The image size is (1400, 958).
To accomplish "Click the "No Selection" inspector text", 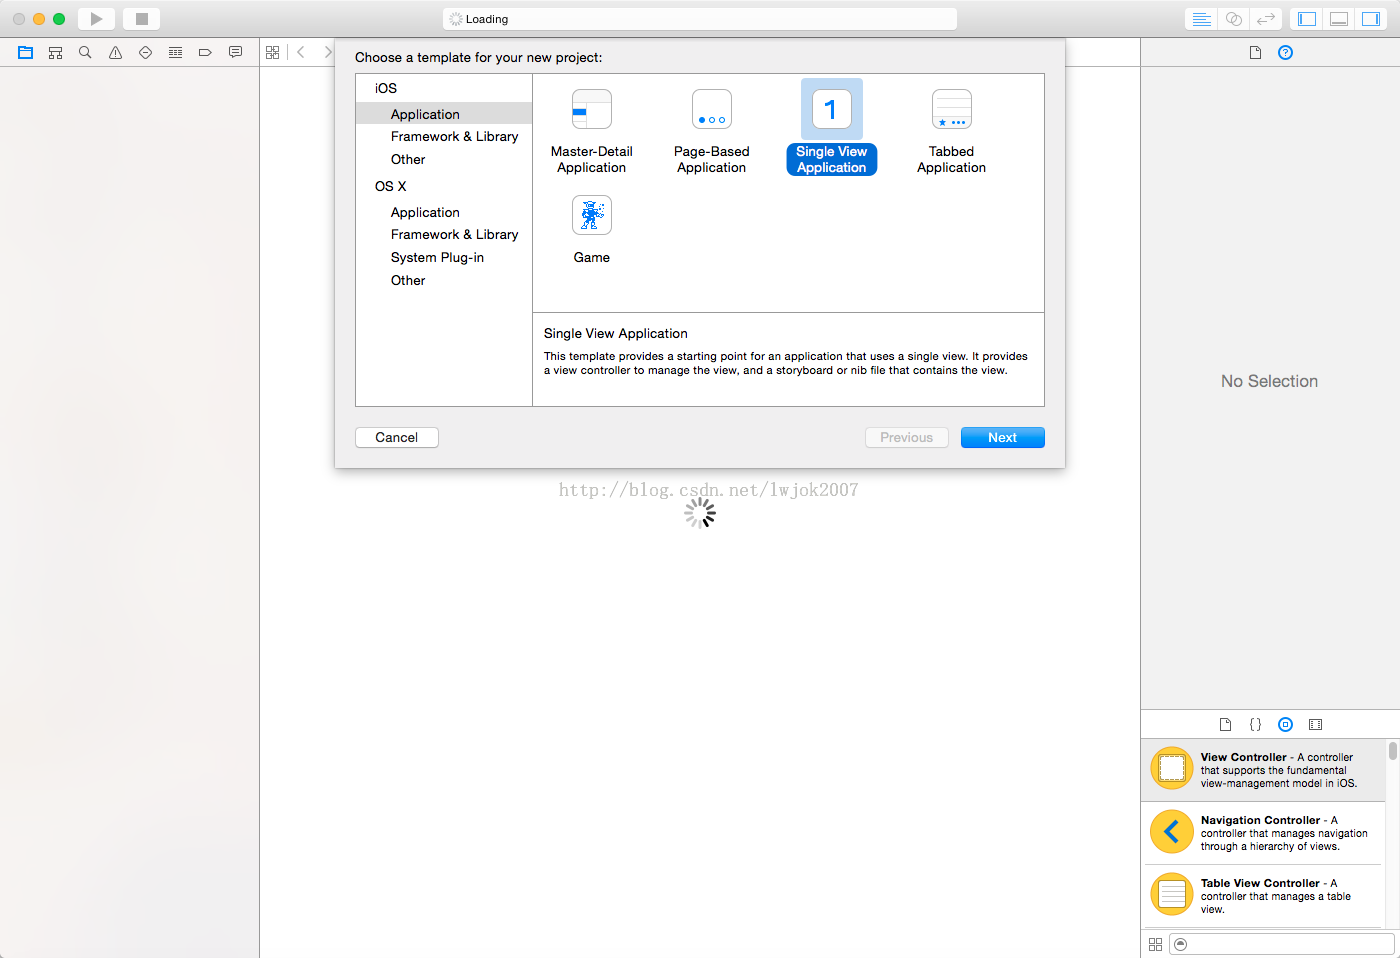I will (x=1270, y=381).
